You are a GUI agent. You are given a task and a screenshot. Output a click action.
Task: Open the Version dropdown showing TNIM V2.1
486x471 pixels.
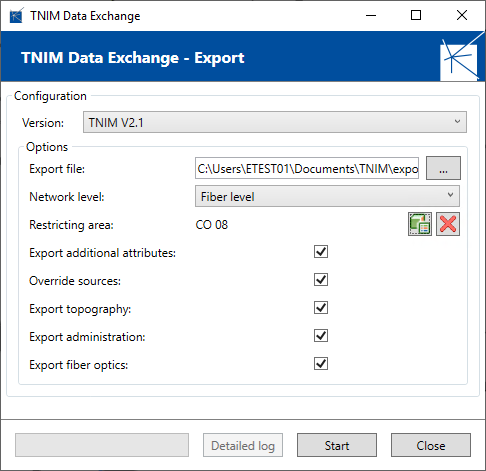pyautogui.click(x=275, y=122)
